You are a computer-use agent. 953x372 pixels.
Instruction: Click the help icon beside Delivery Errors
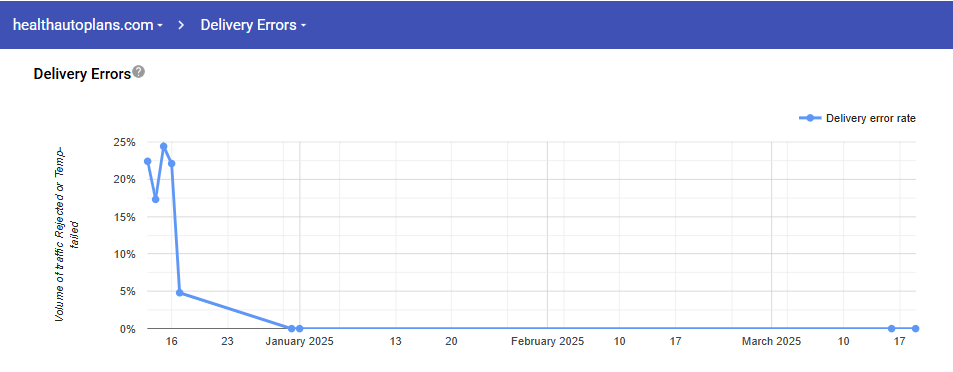[x=139, y=72]
